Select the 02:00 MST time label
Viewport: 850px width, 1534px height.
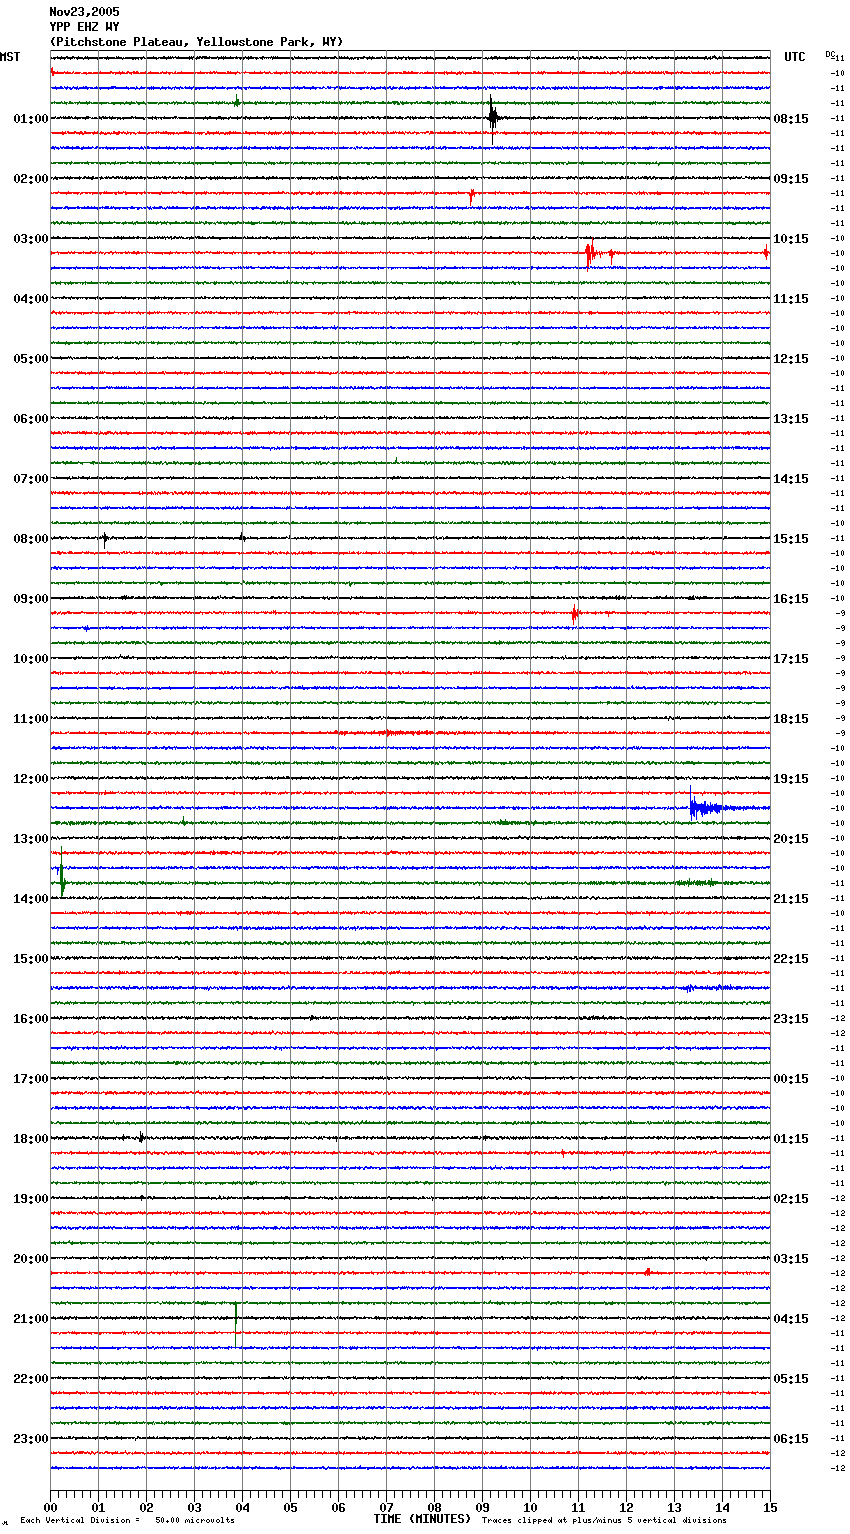click(x=31, y=179)
